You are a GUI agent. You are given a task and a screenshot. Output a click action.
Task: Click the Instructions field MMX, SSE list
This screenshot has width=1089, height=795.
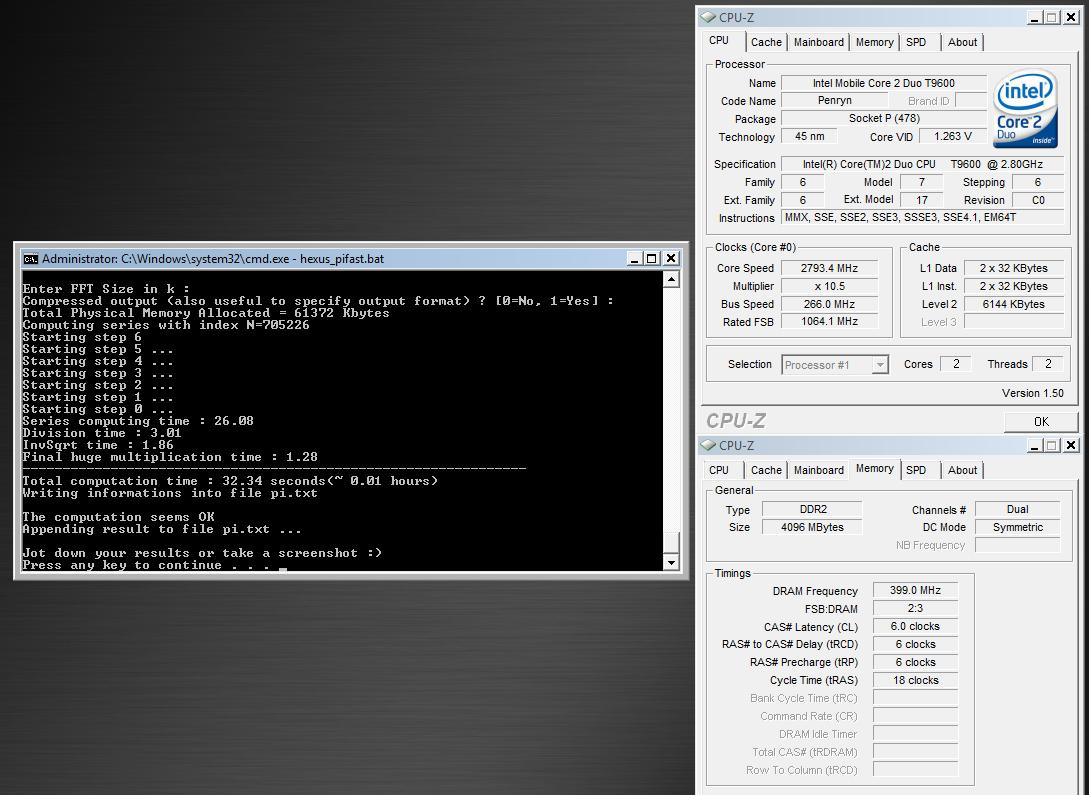[922, 217]
